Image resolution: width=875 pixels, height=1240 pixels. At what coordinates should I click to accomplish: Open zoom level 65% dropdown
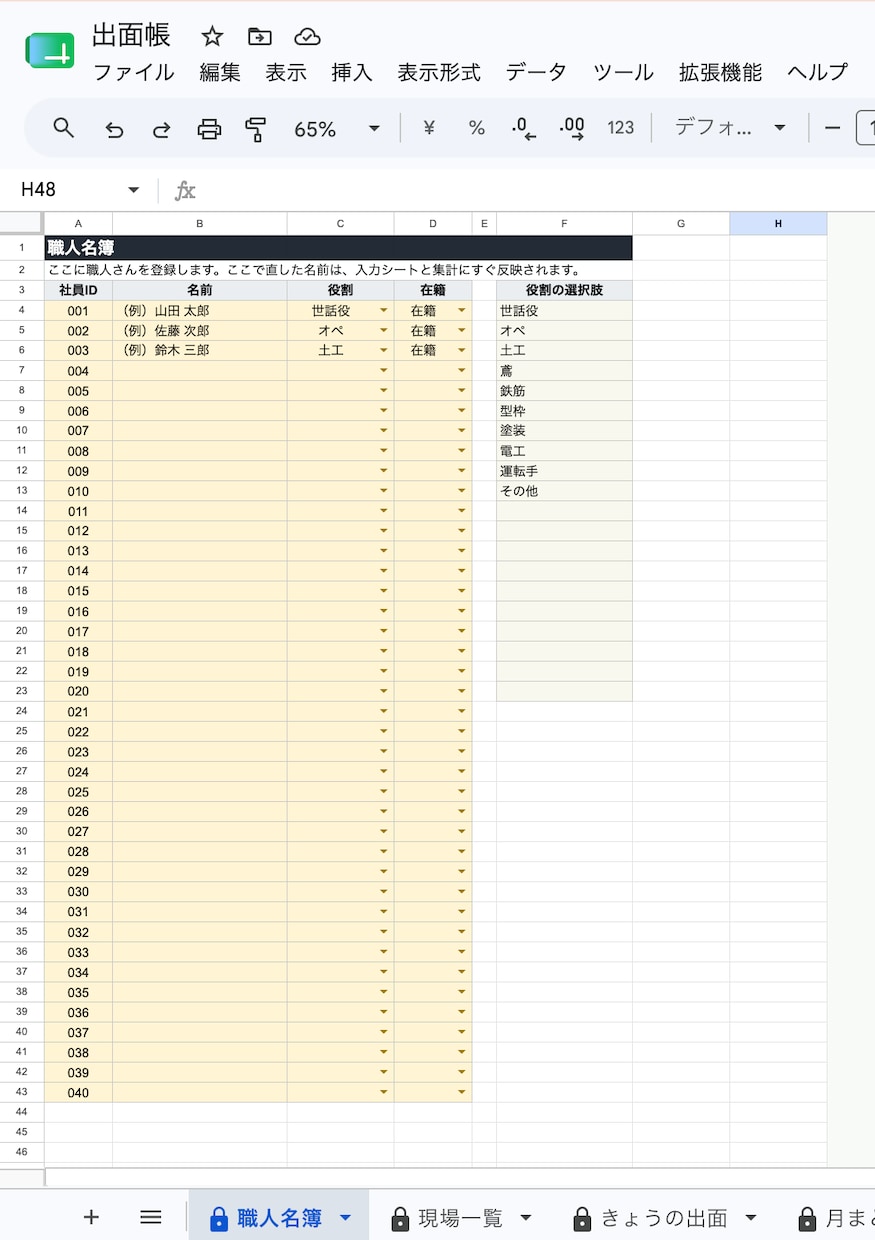(337, 128)
